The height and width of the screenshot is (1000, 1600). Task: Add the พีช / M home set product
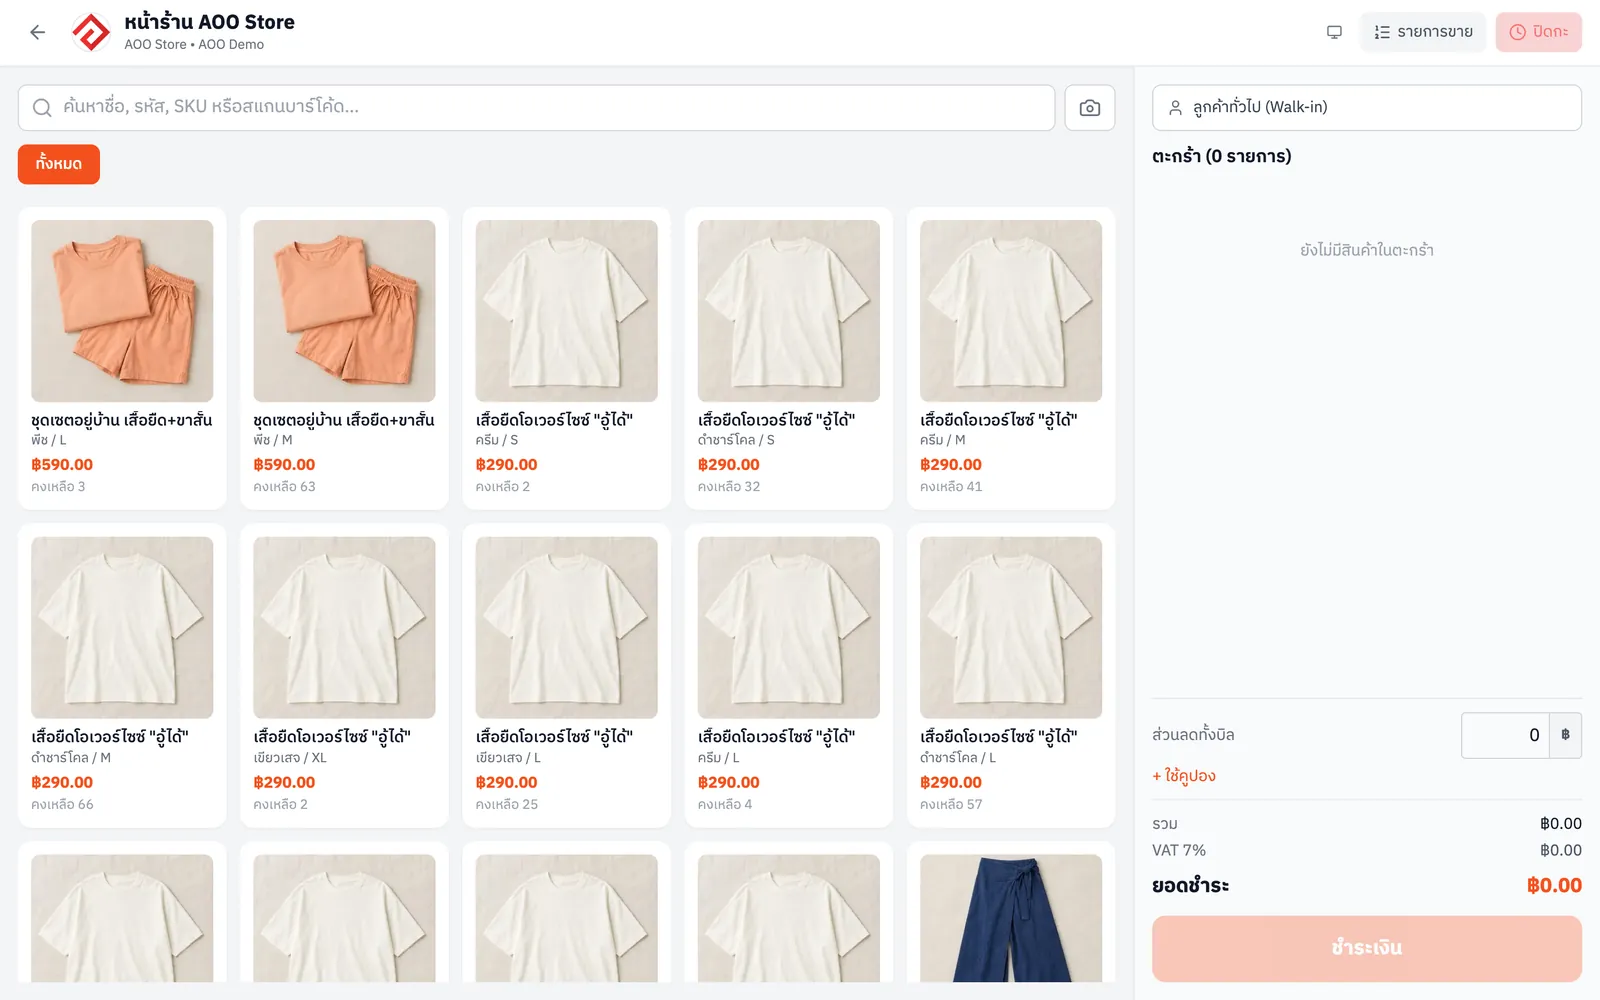click(344, 358)
